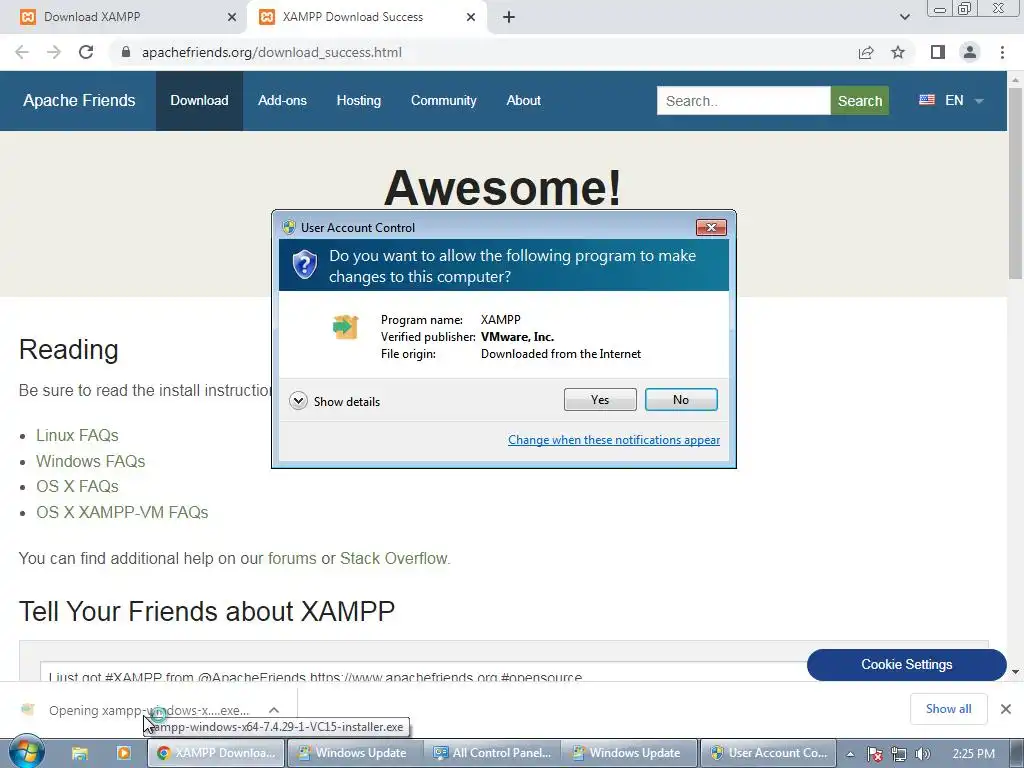The image size is (1024, 768).
Task: Open Action Center flag icon
Action: click(x=875, y=754)
